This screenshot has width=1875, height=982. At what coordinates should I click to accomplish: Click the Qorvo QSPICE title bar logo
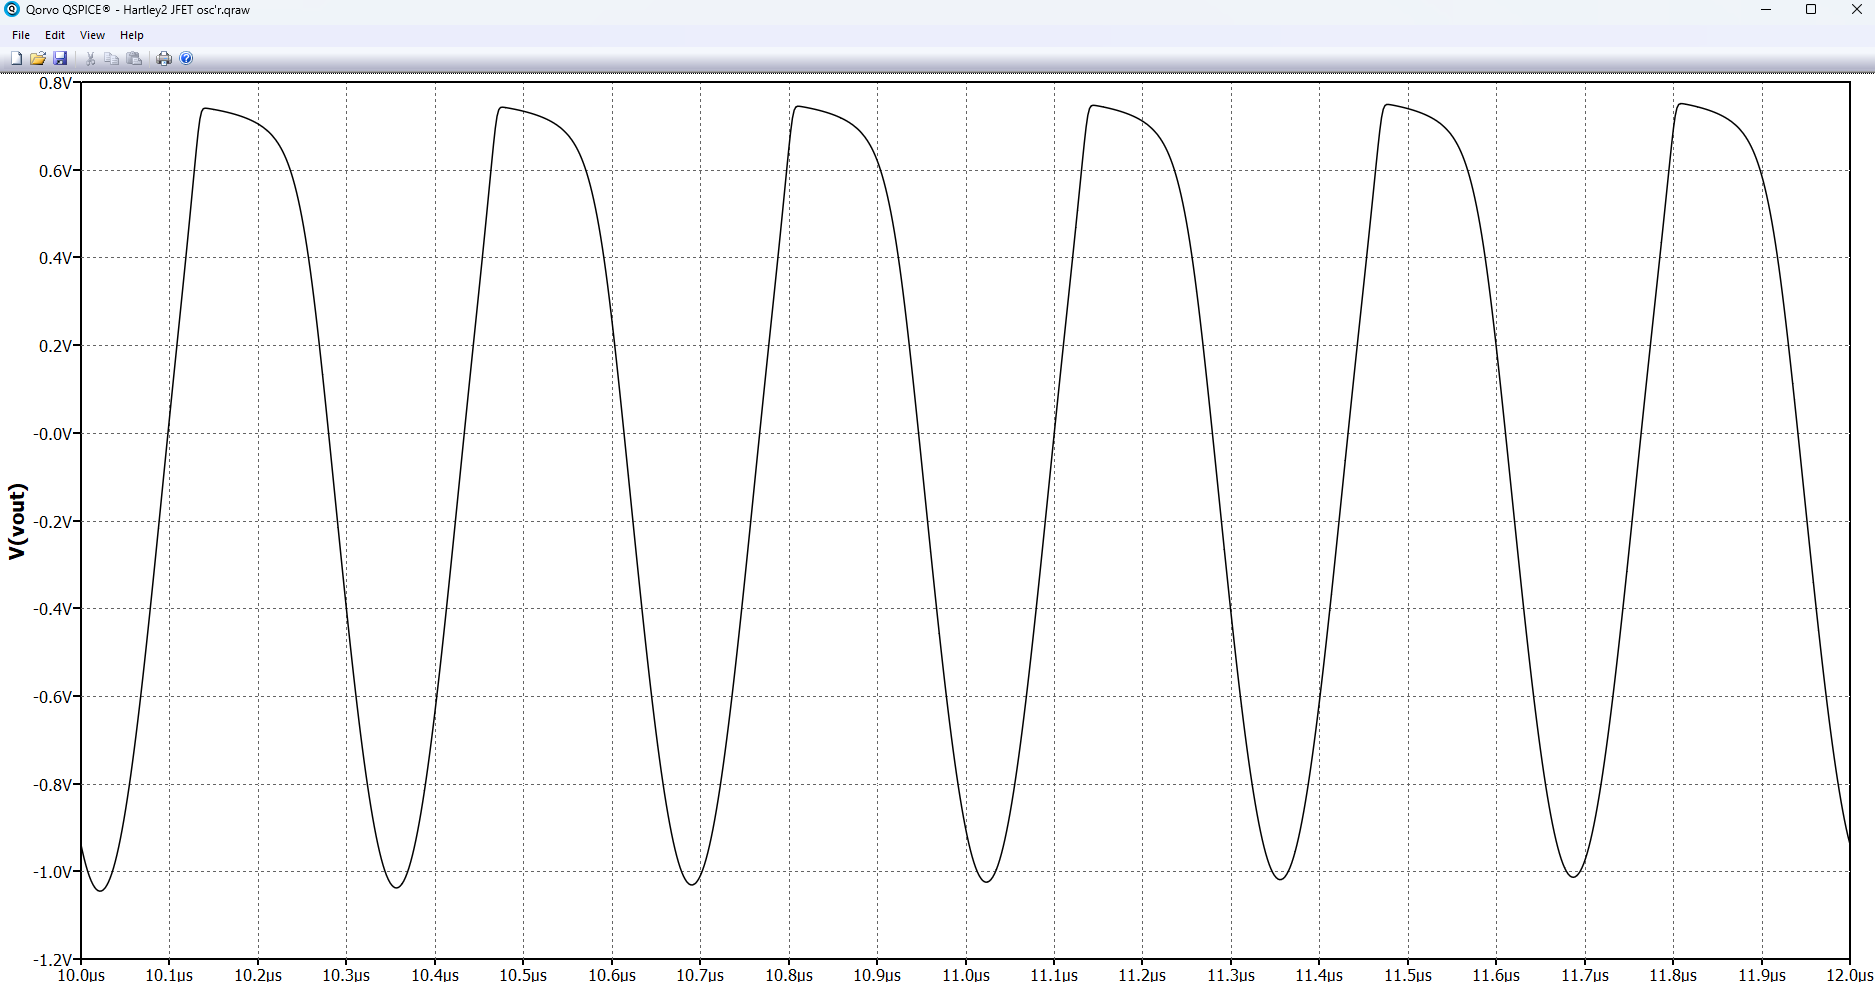[12, 10]
